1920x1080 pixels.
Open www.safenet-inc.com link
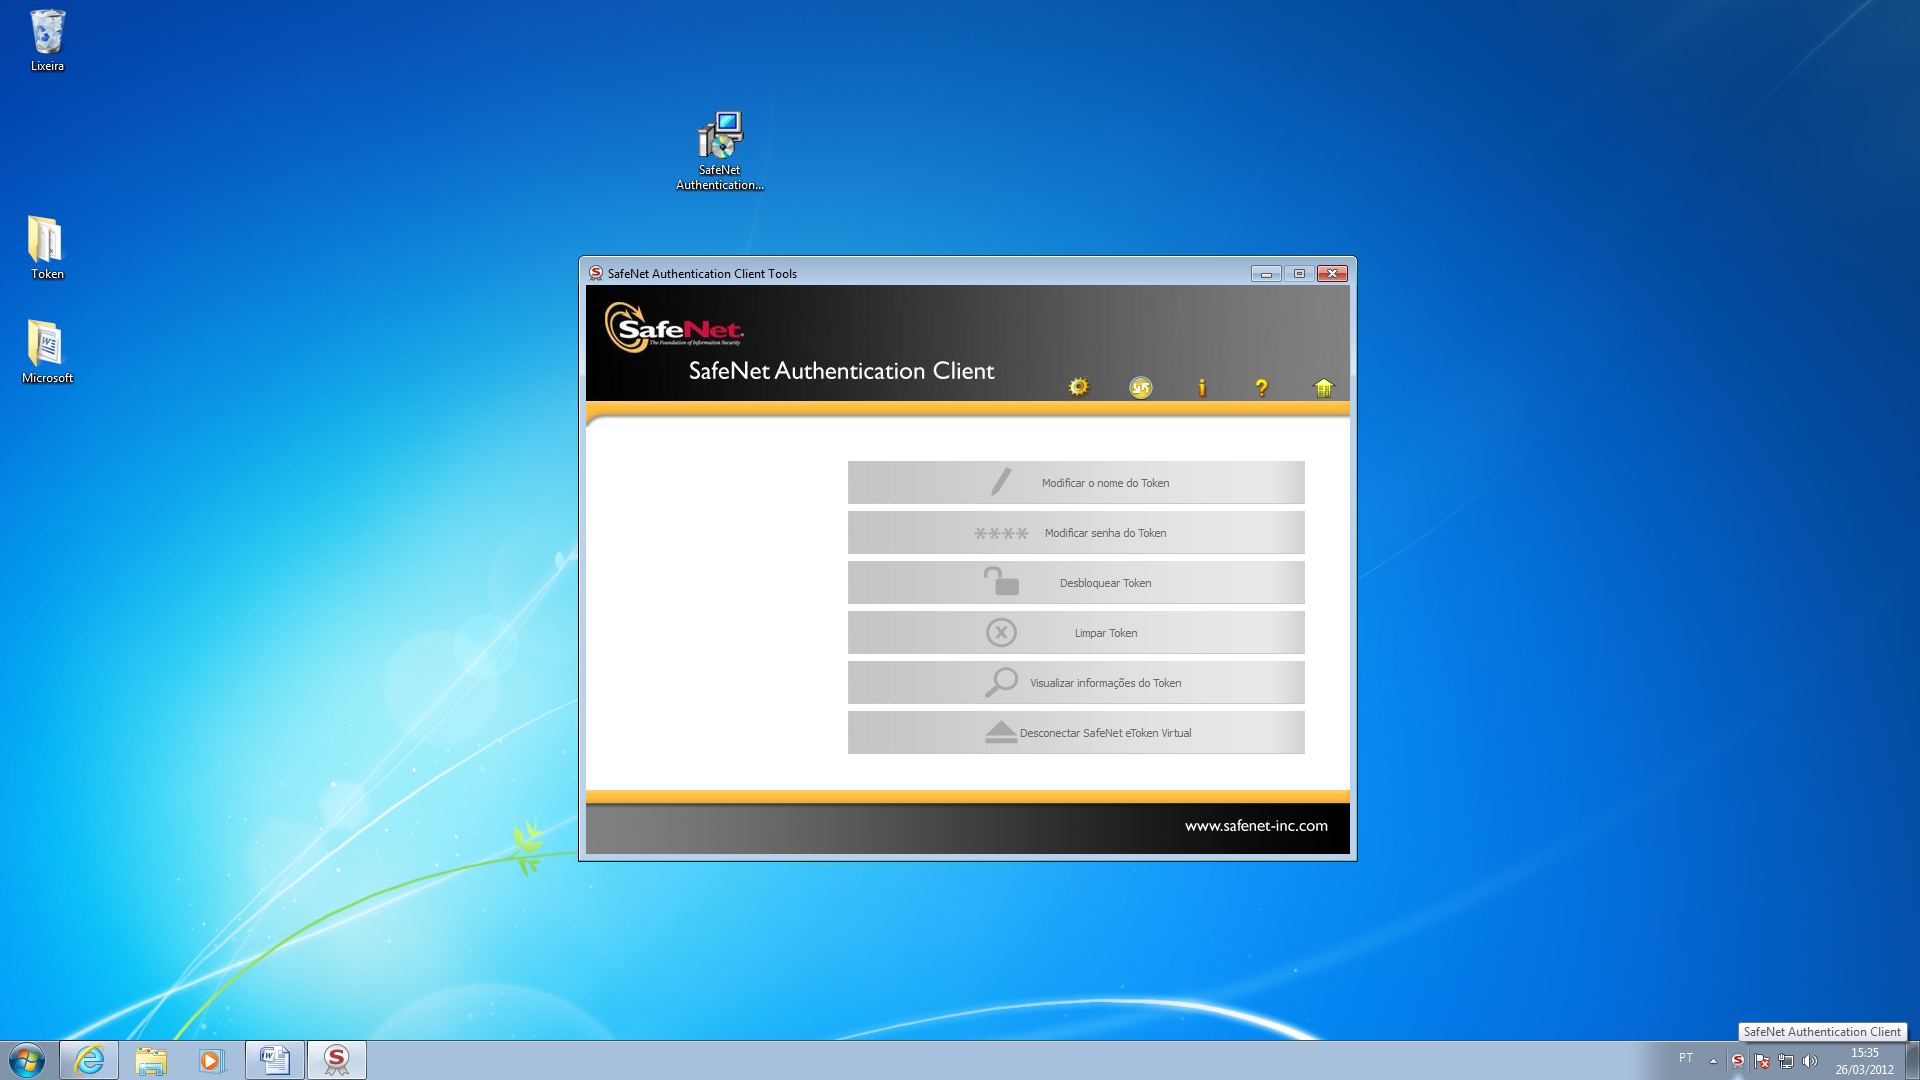tap(1256, 826)
